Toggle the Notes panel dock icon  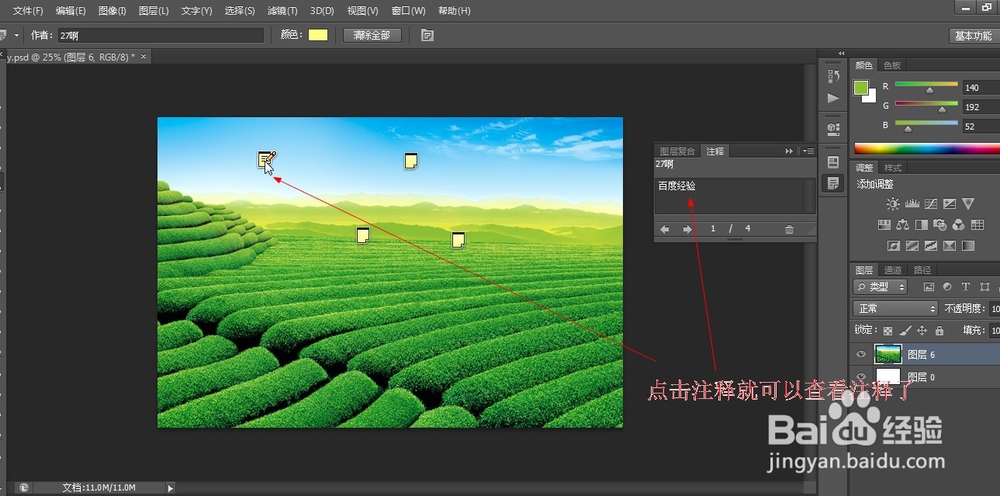833,184
